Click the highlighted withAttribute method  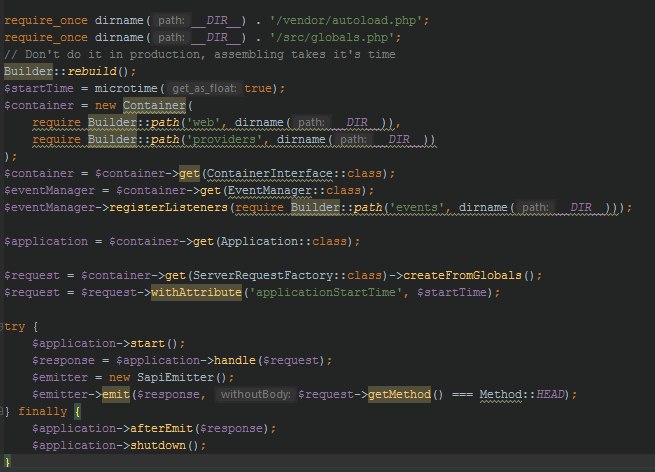[x=196, y=292]
